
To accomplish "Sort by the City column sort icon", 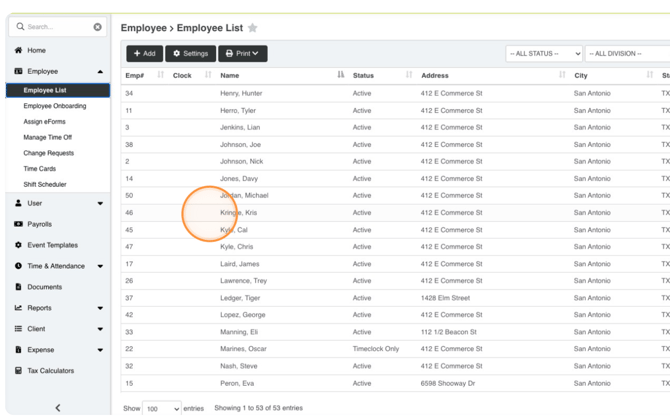I will point(650,75).
